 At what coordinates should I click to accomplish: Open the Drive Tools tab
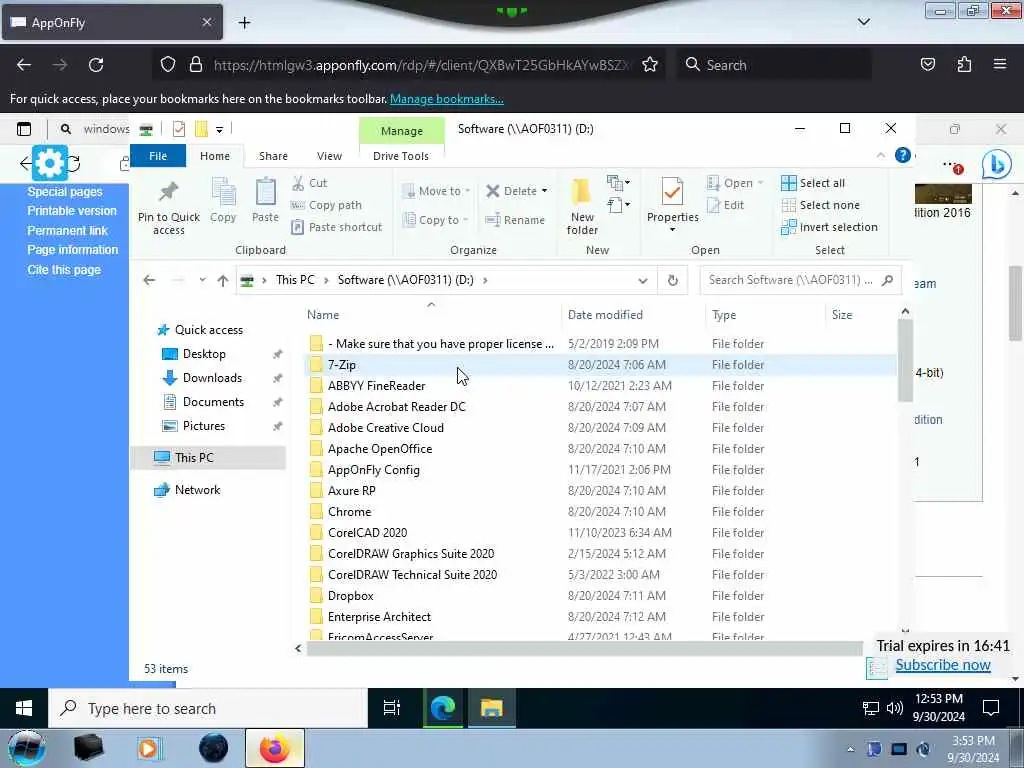(x=401, y=156)
